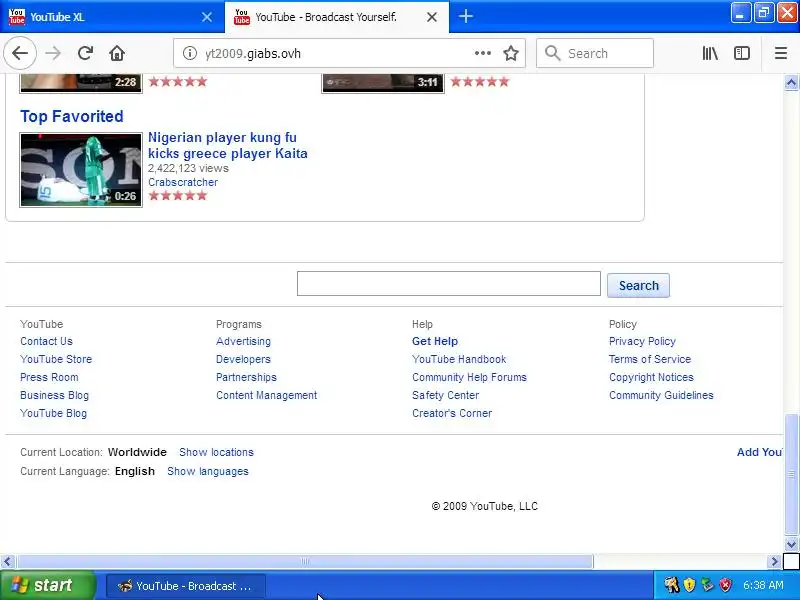Open the Developers link

(x=243, y=359)
